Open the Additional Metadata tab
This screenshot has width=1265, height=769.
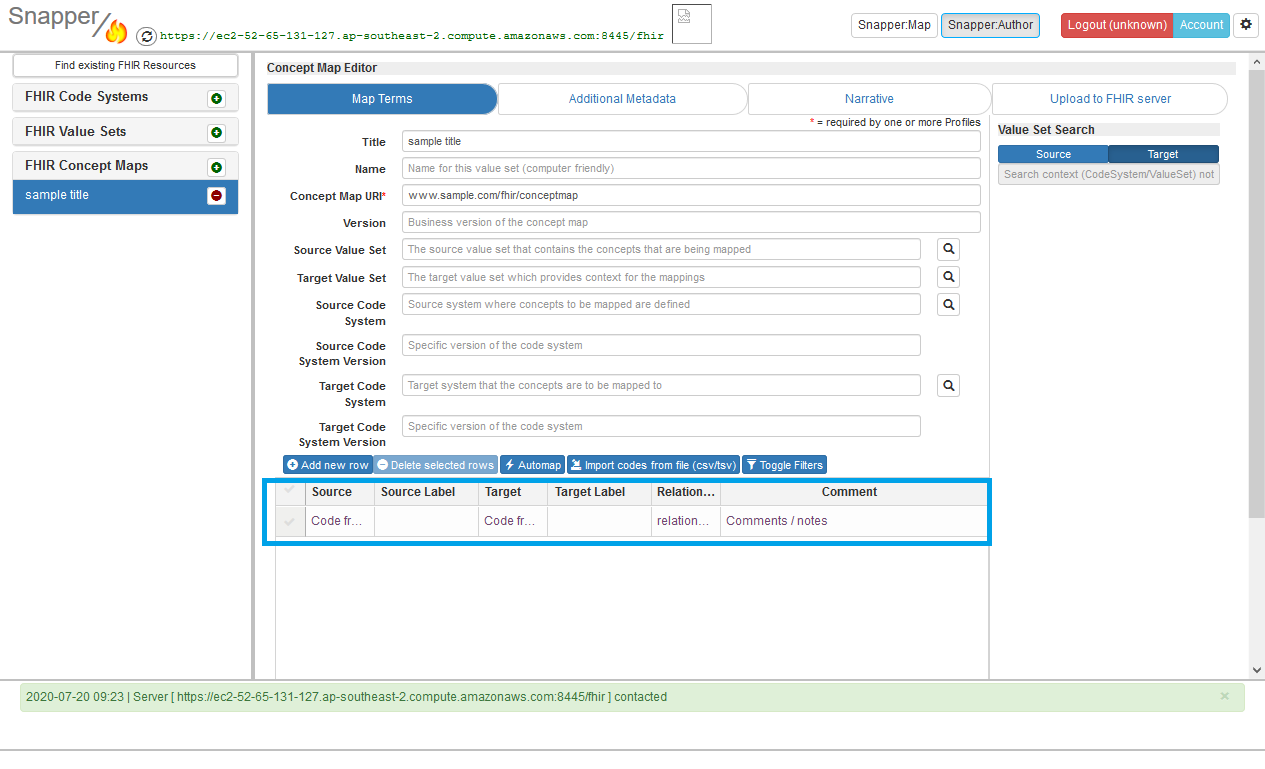(x=622, y=99)
